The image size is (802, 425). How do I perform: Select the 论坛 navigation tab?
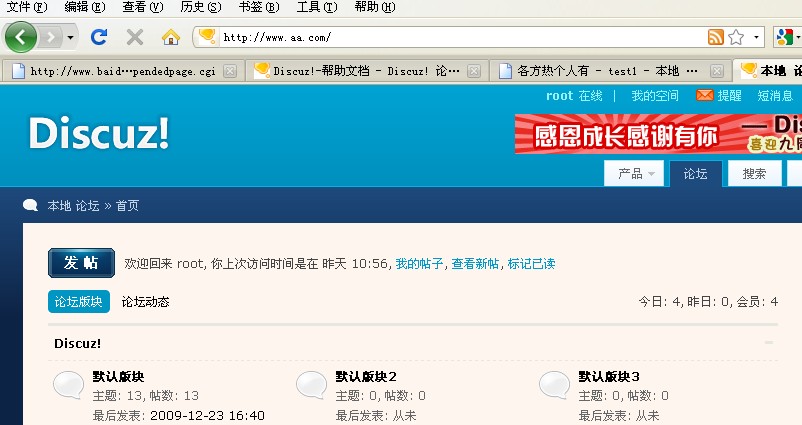[696, 174]
